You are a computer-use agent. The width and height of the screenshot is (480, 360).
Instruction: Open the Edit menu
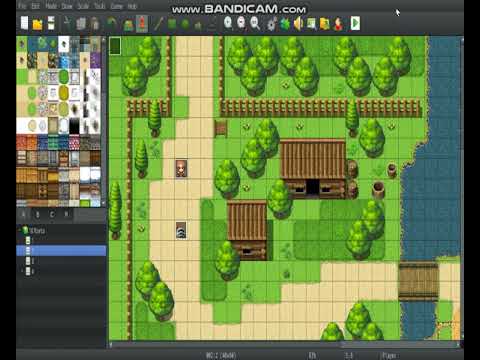[x=35, y=6]
